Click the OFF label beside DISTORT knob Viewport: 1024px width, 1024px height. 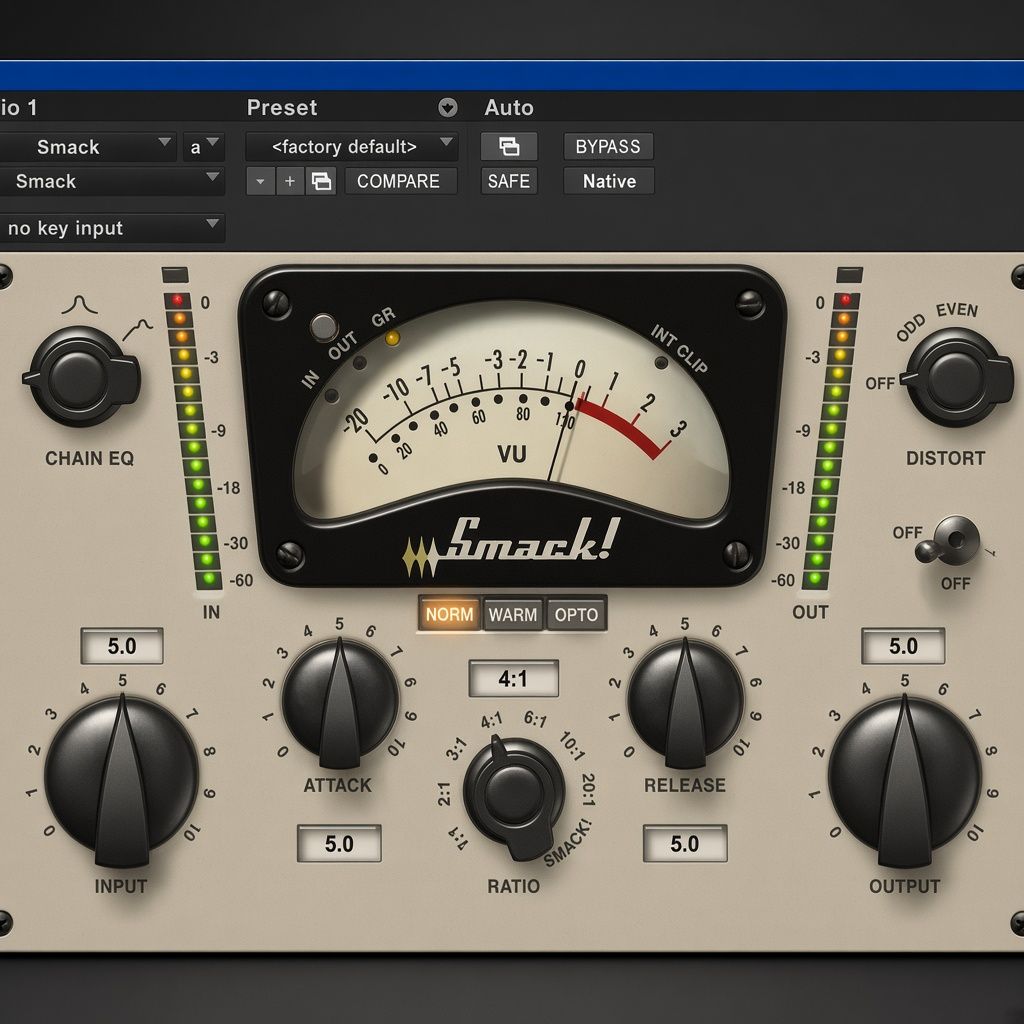880,383
